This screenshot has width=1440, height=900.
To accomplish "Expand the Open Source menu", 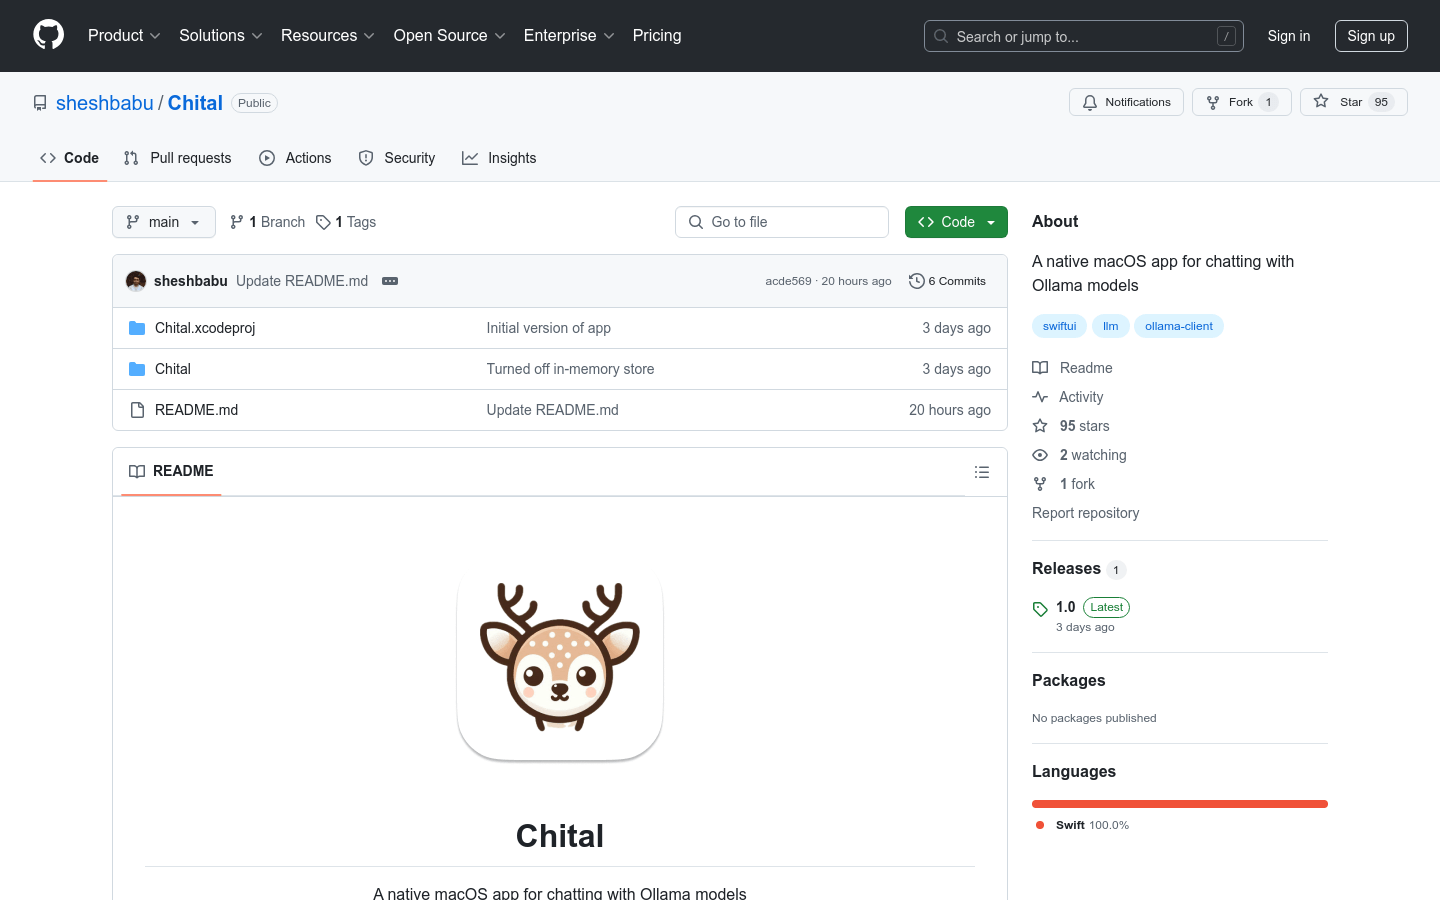I will tap(450, 36).
